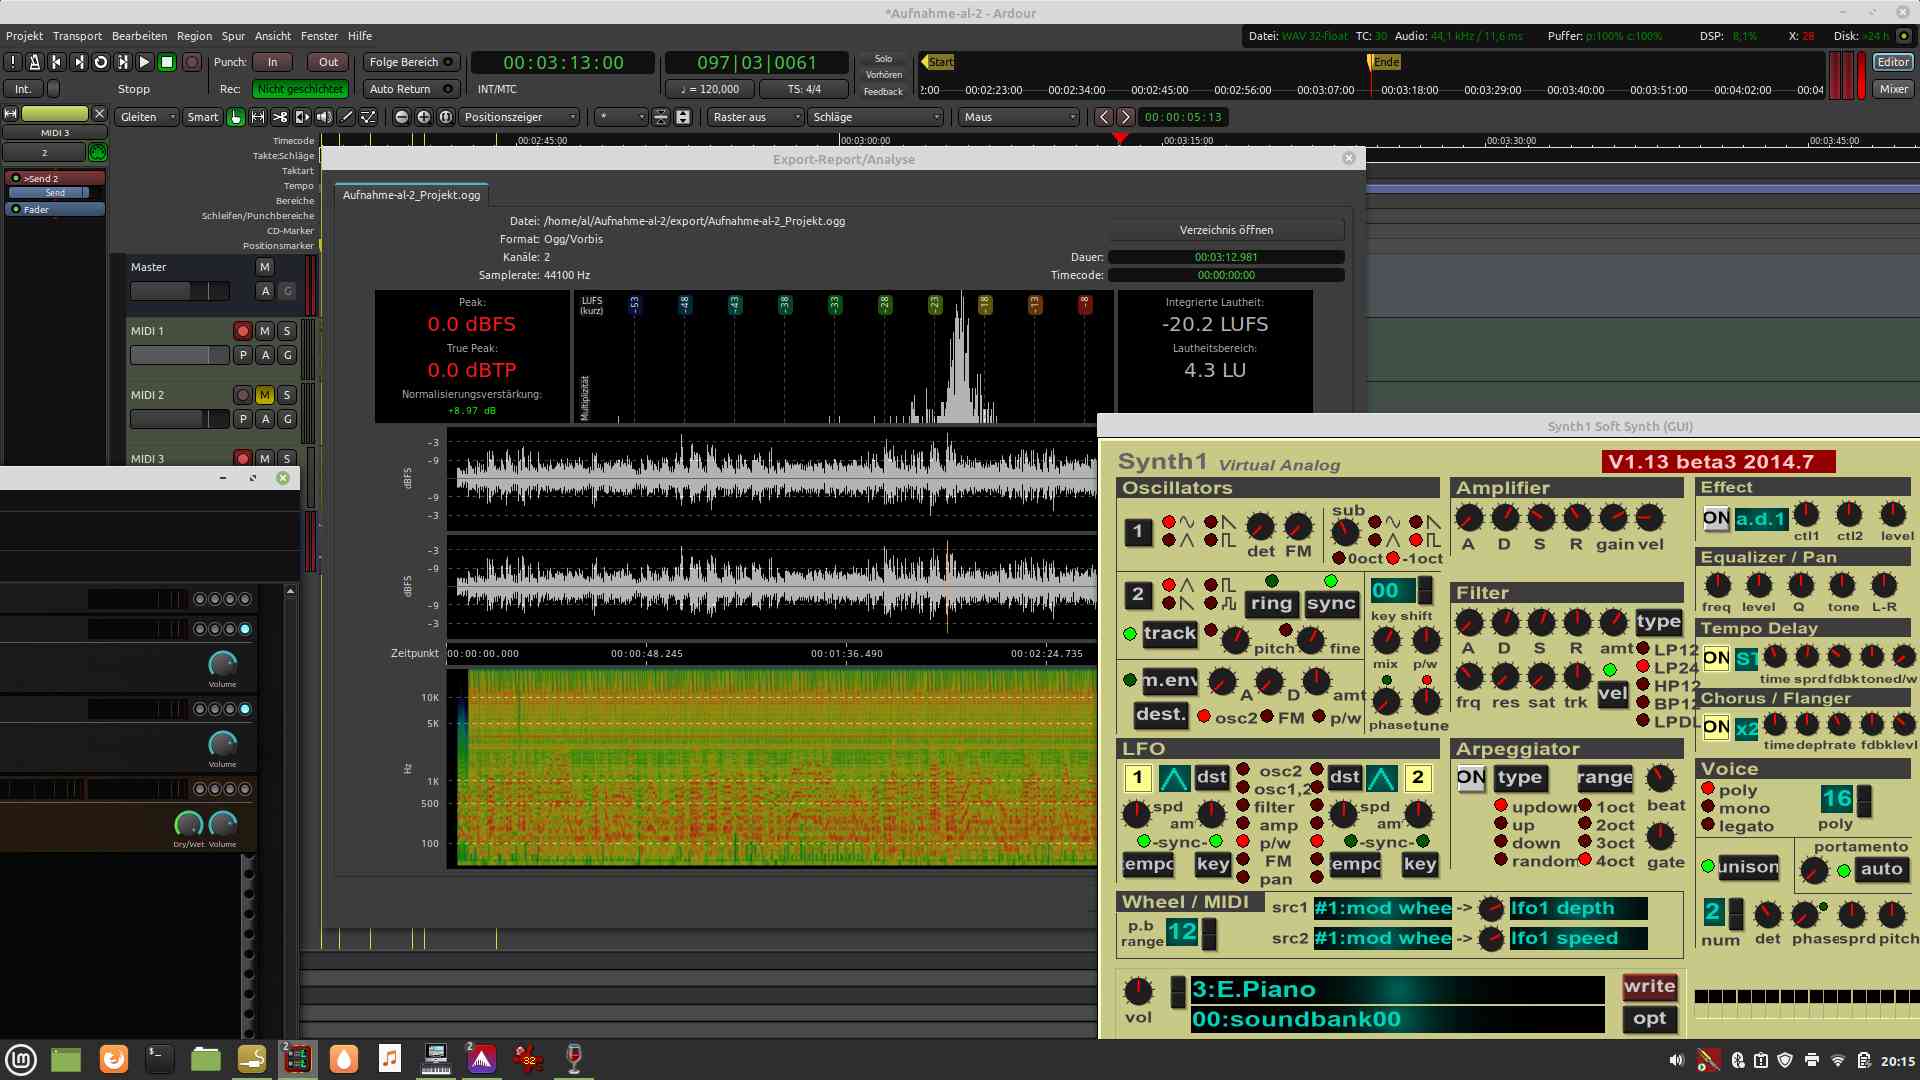Screen dimensions: 1920x1080
Task: Zoom out with the minus icon
Action: pyautogui.click(x=402, y=117)
